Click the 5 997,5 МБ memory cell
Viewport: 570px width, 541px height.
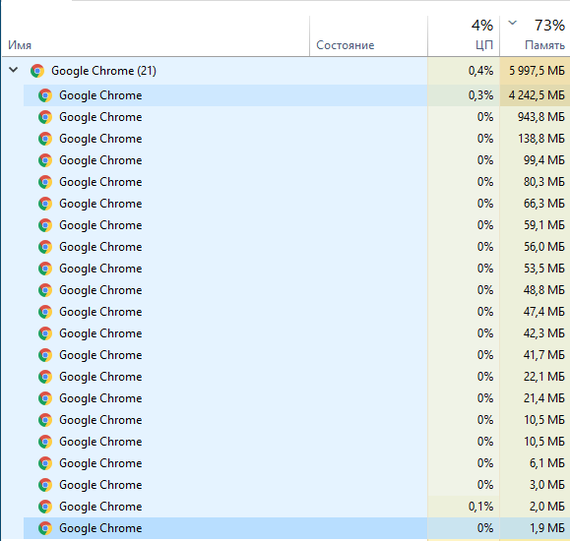(535, 71)
